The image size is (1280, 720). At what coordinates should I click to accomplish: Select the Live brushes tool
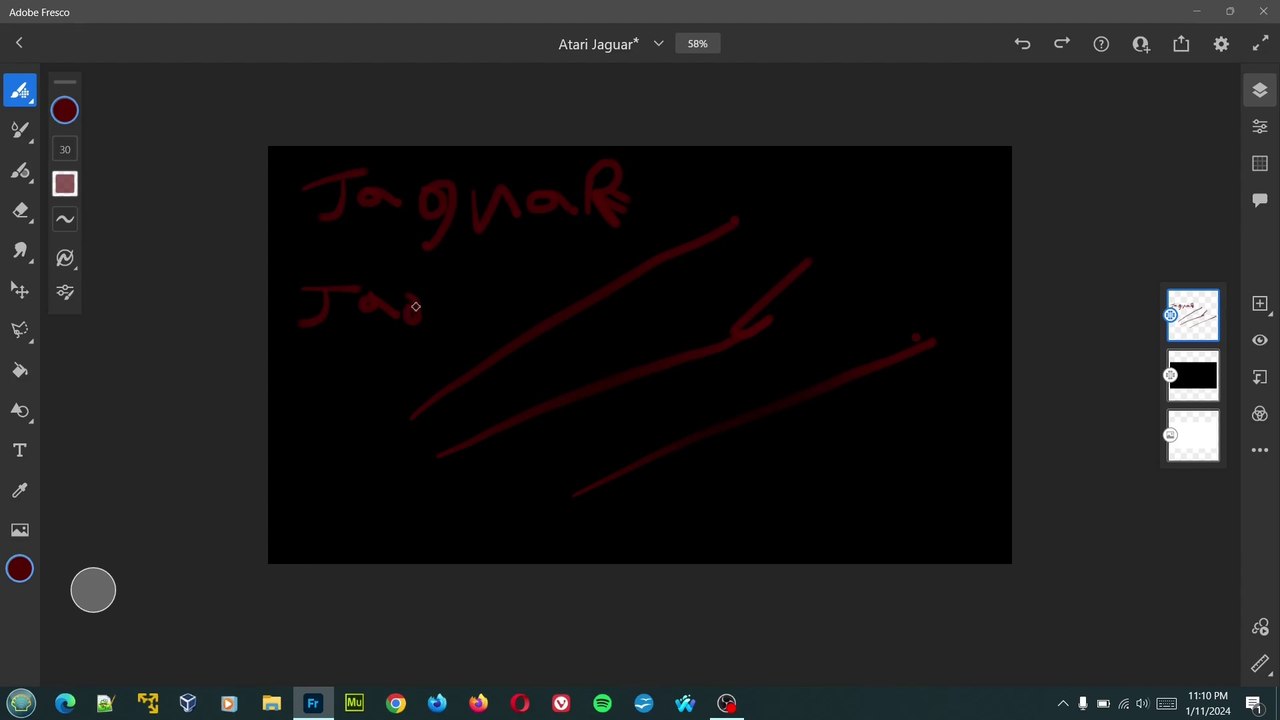(20, 130)
